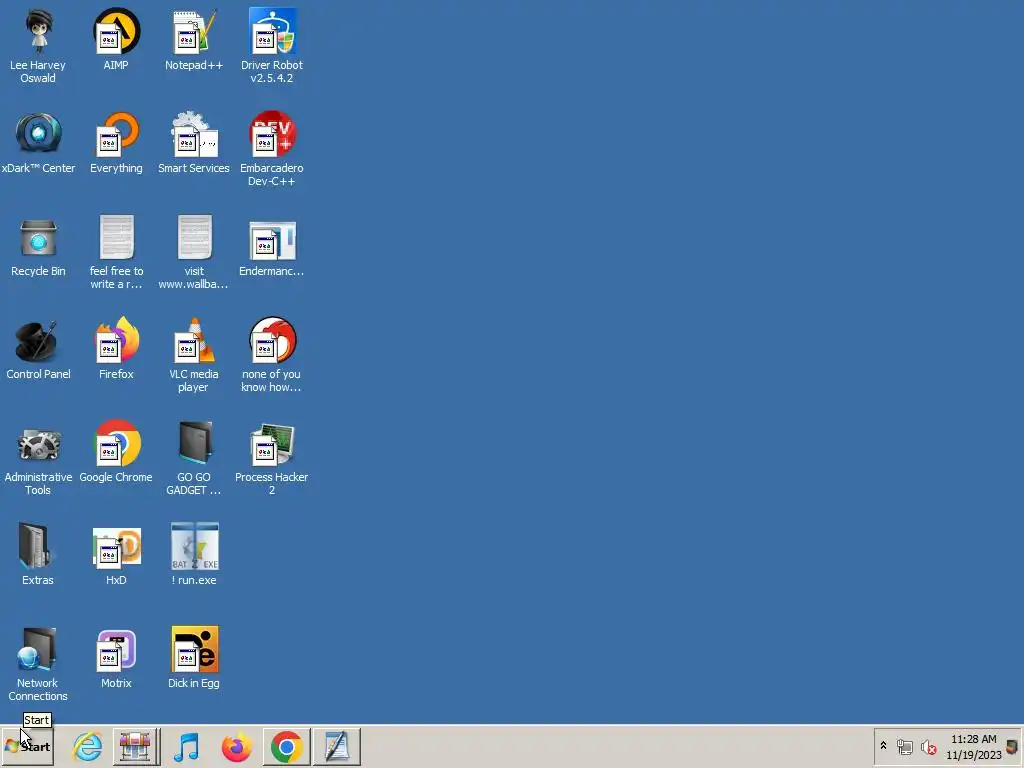The image size is (1024, 768).
Task: Click the tray icon right of the clock
Action: (1013, 746)
